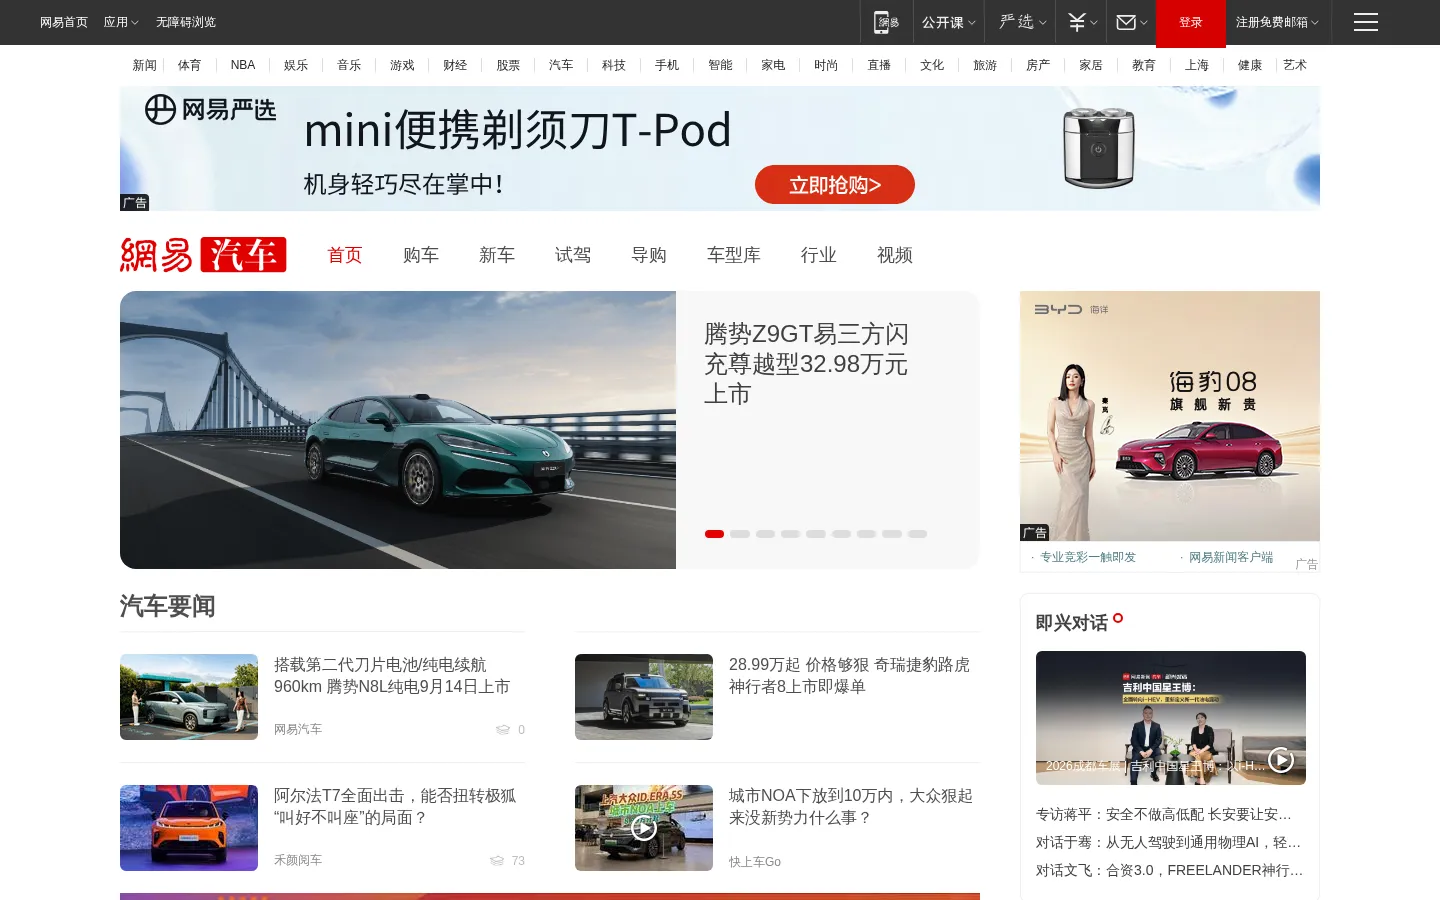This screenshot has width=1440, height=900.
Task: Open the 娱乐 channel link
Action: (x=296, y=65)
